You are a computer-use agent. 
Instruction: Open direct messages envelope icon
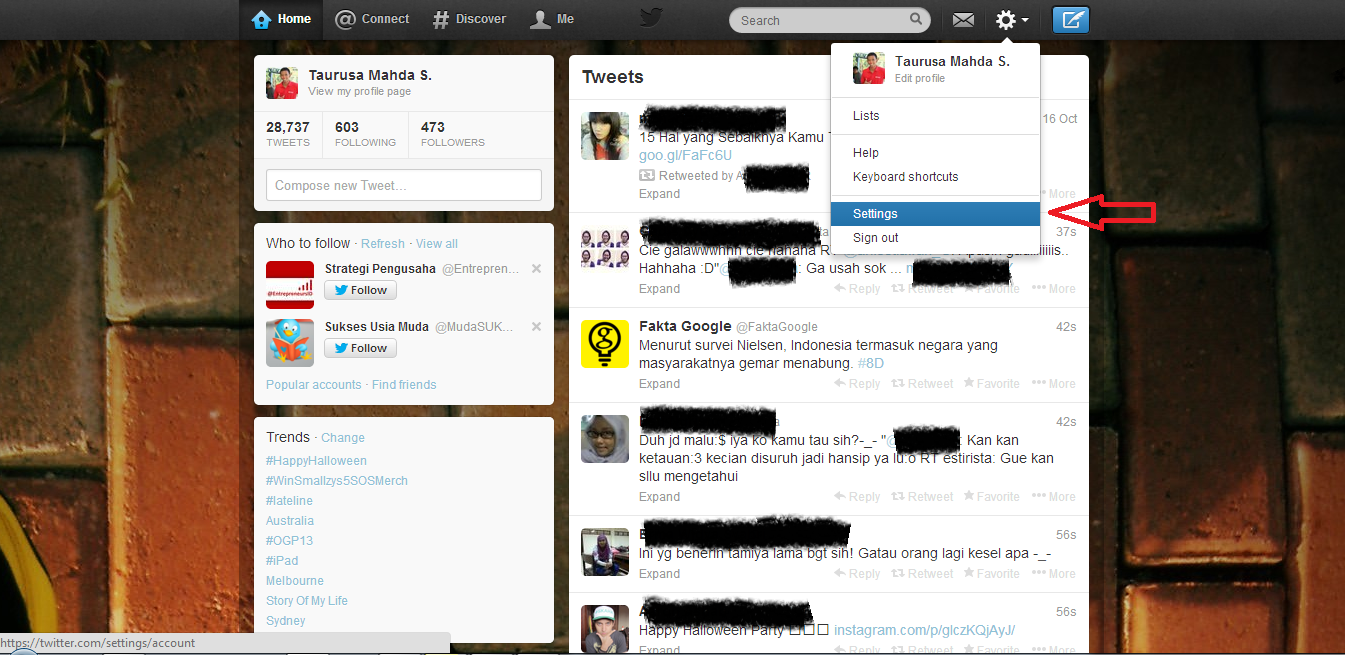(963, 20)
